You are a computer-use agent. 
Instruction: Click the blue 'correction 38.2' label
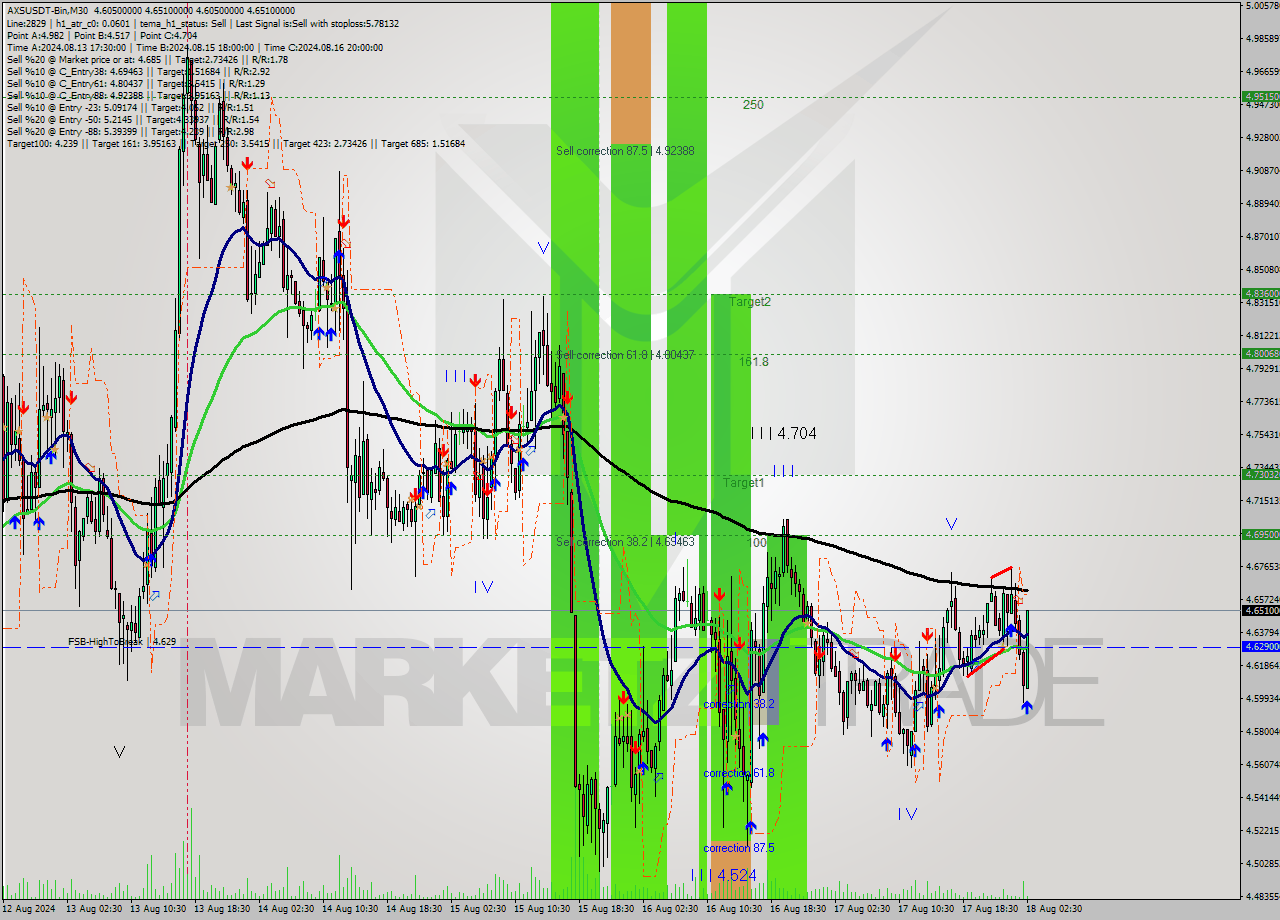pos(739,704)
